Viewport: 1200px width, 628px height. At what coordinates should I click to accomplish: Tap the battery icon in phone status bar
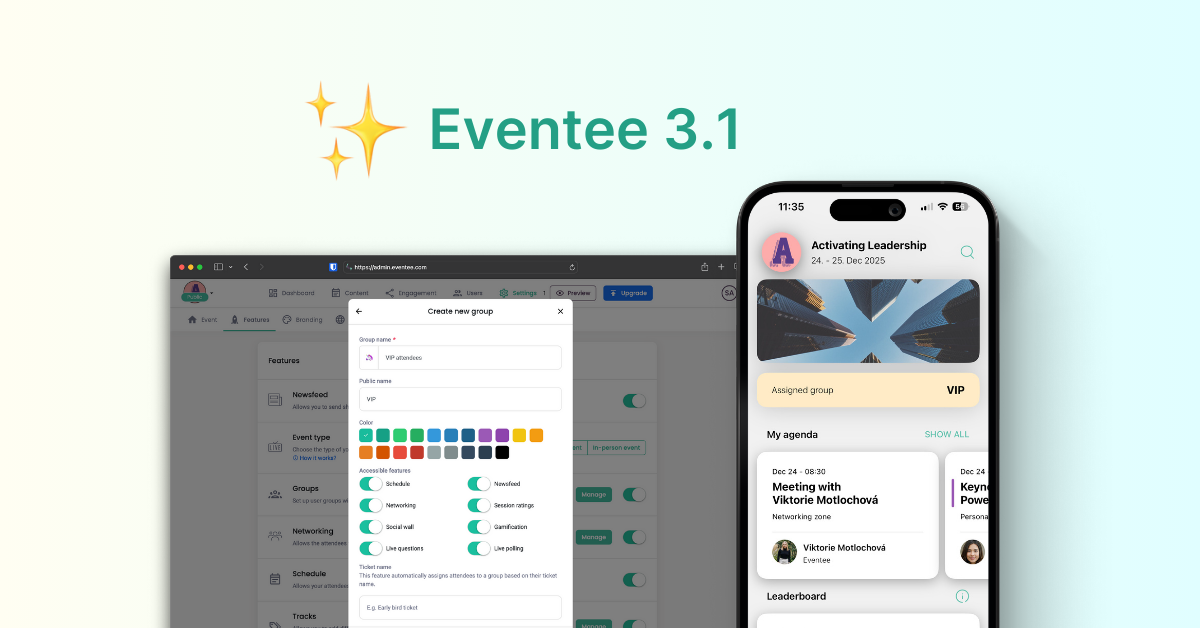coord(960,206)
